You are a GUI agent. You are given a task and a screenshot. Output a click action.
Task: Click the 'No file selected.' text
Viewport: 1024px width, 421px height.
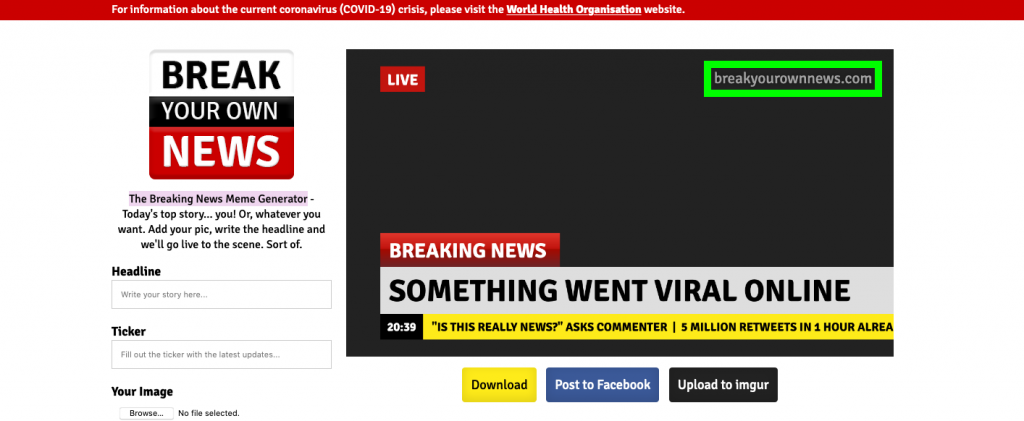[208, 413]
